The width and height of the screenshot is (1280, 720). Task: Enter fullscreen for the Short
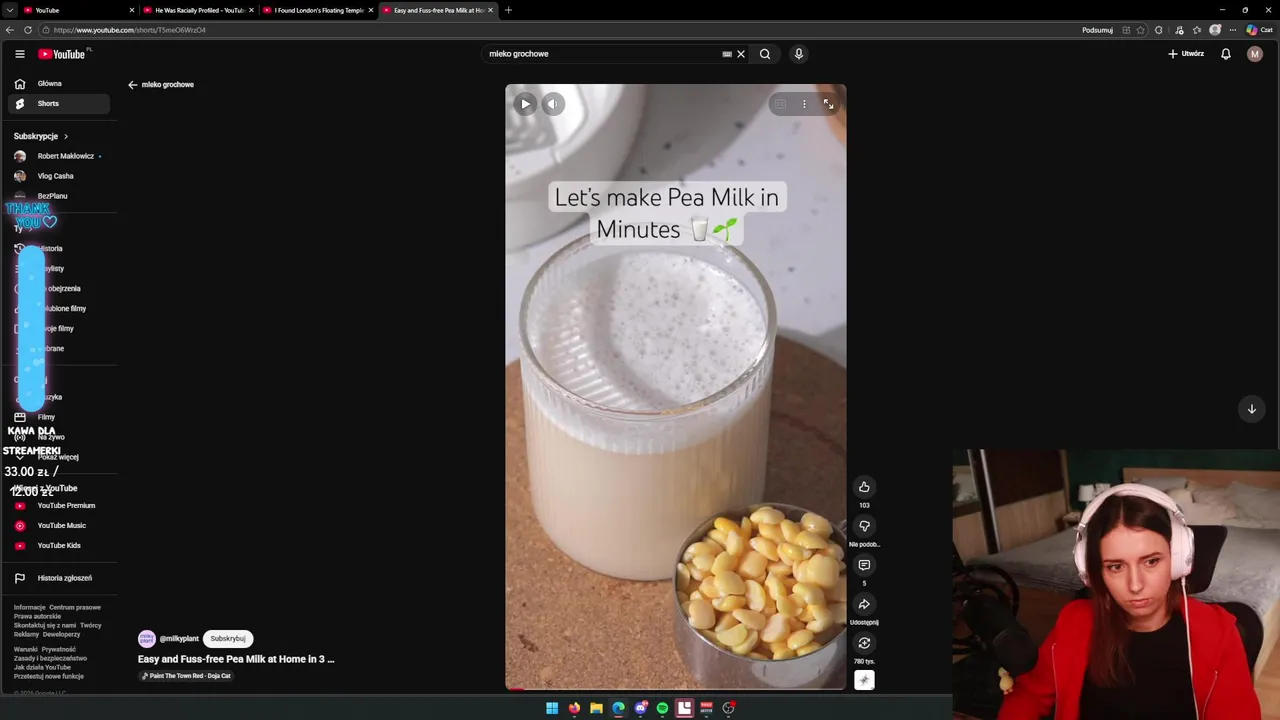click(828, 104)
